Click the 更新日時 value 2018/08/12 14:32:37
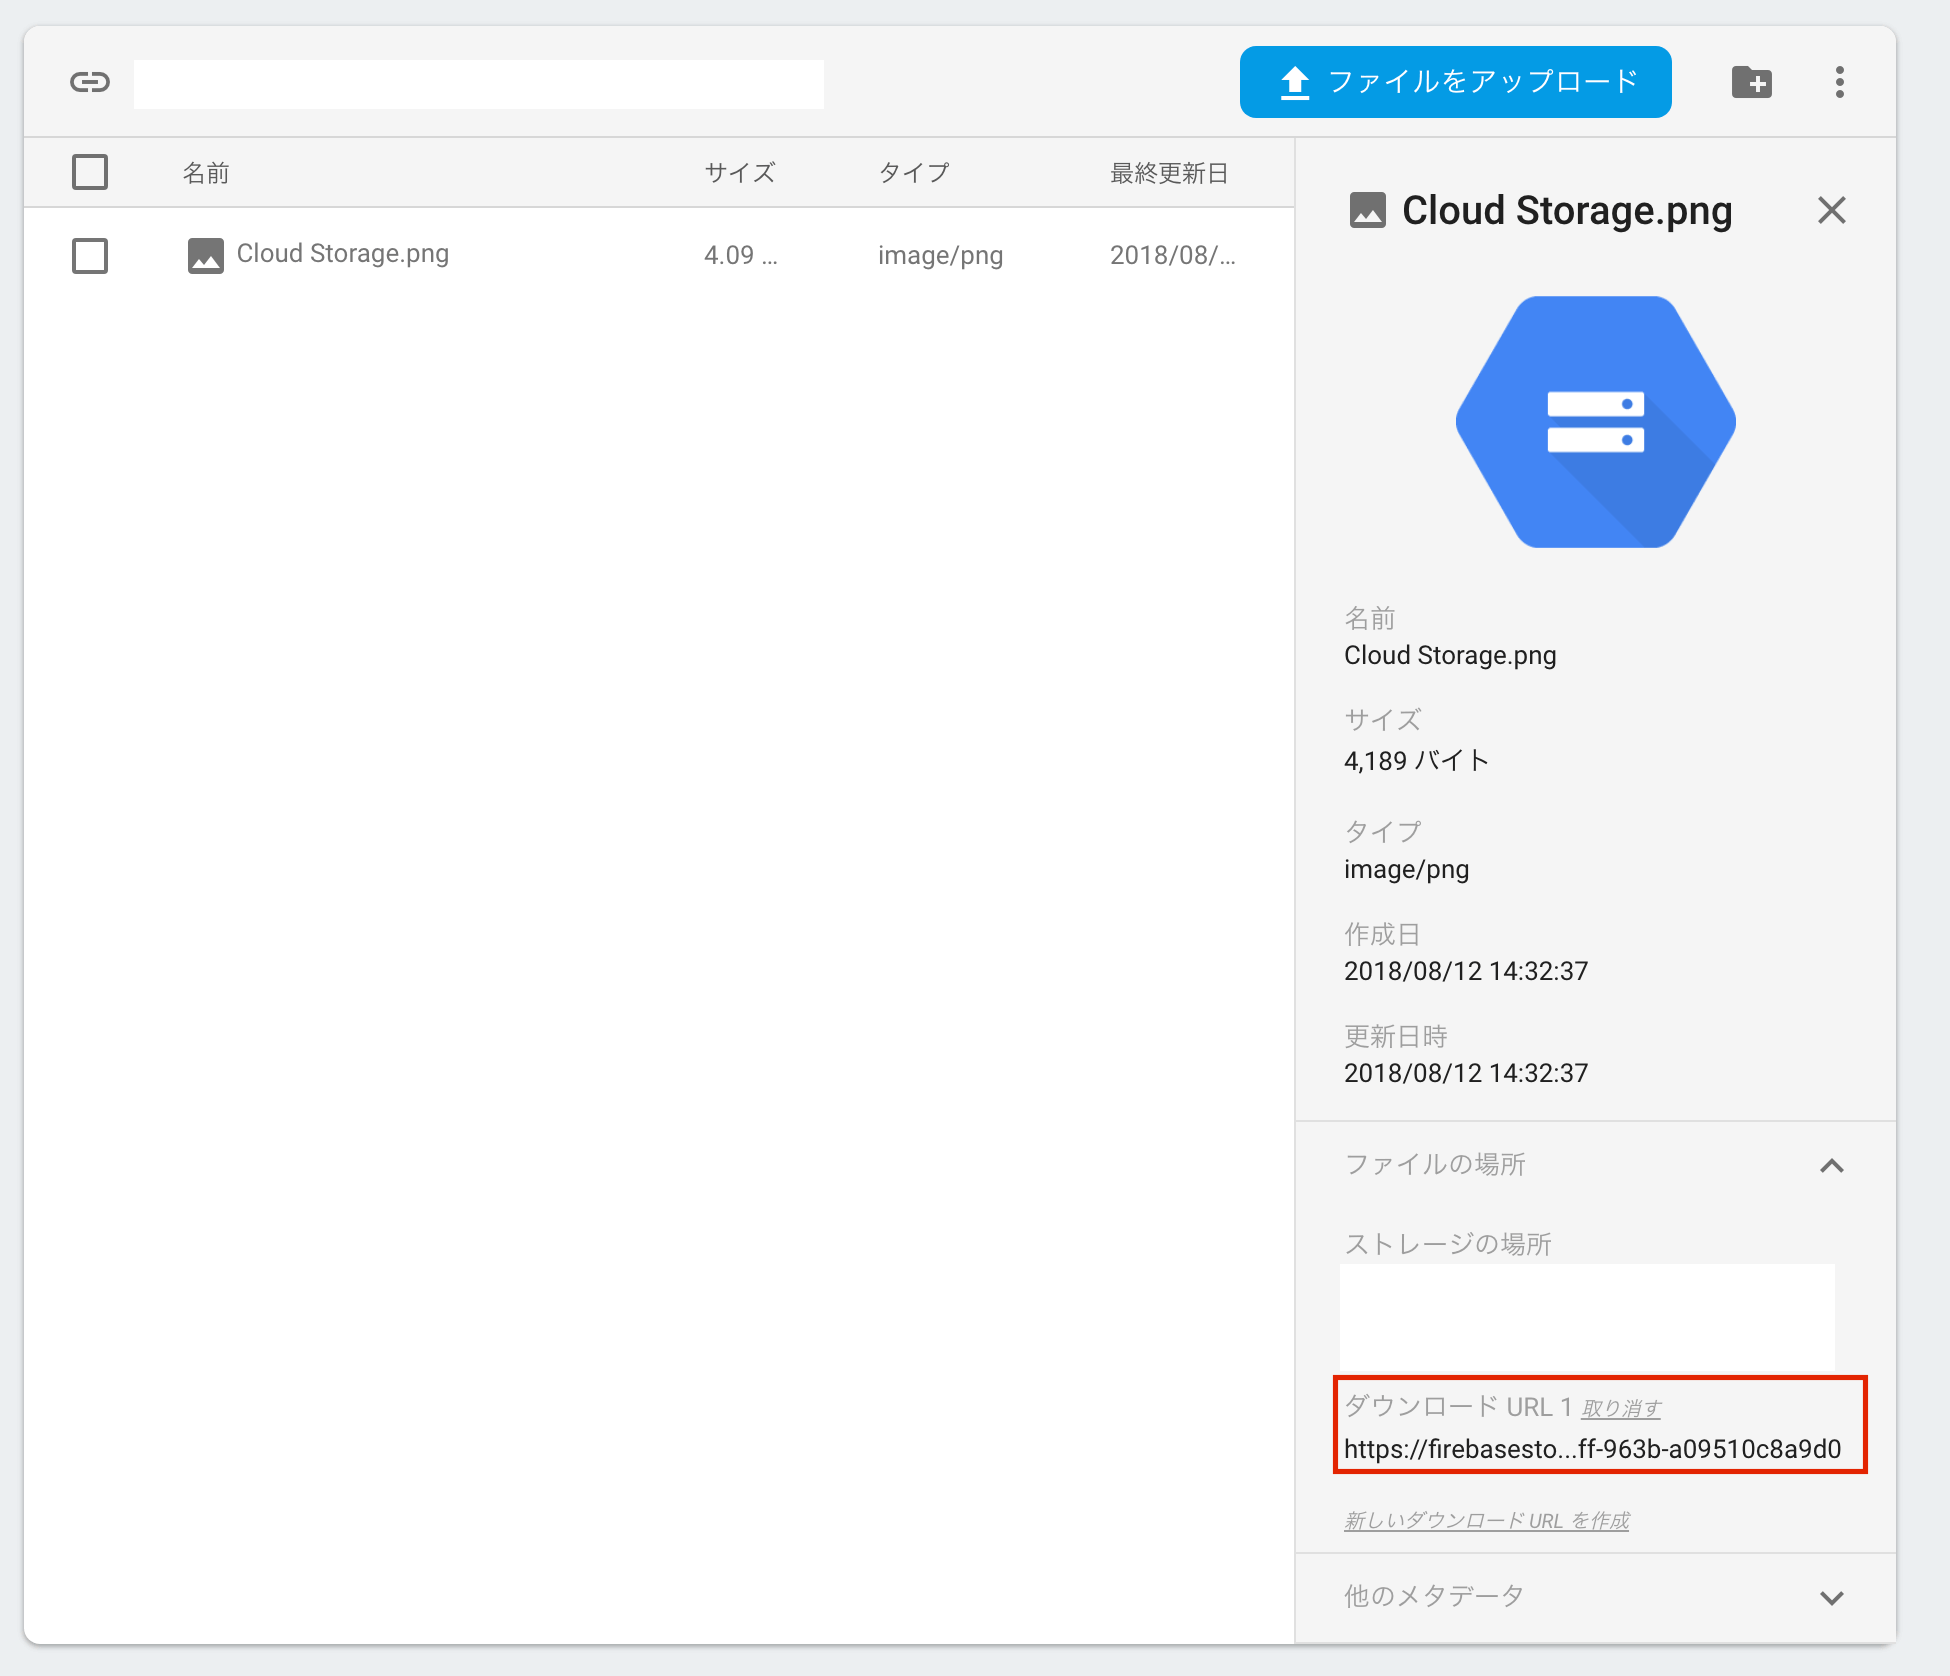Image resolution: width=1950 pixels, height=1676 pixels. (1465, 1073)
